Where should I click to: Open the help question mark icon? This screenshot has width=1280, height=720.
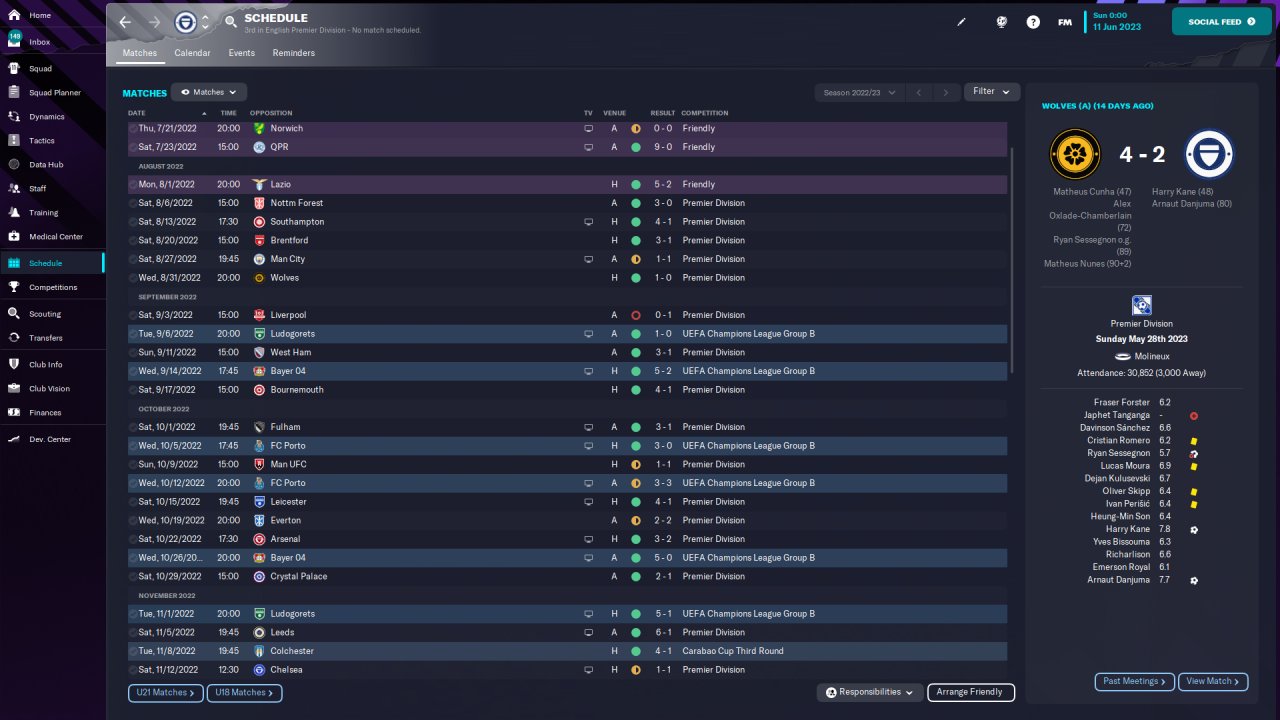pos(1033,22)
